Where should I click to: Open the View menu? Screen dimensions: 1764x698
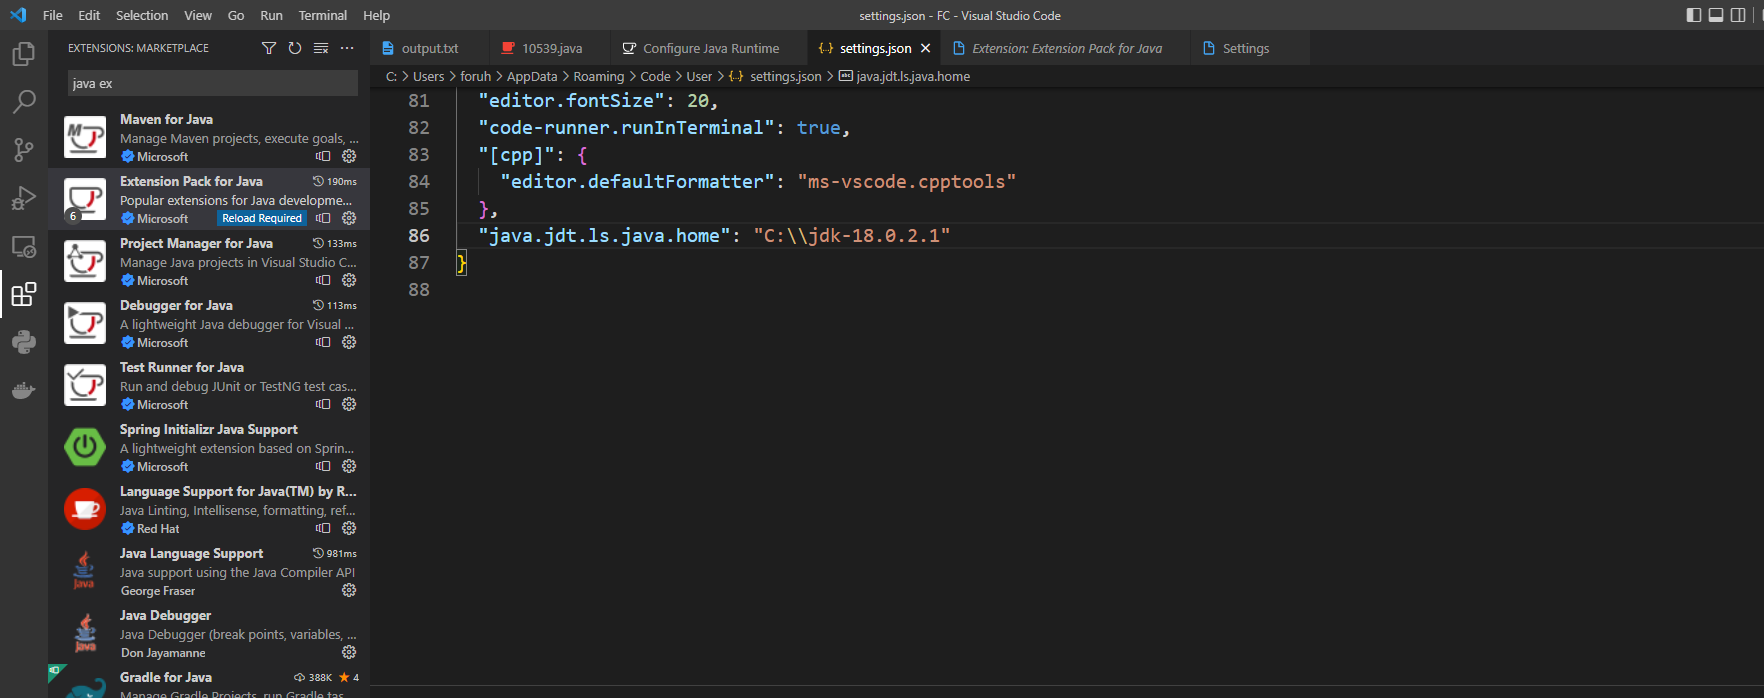(198, 15)
